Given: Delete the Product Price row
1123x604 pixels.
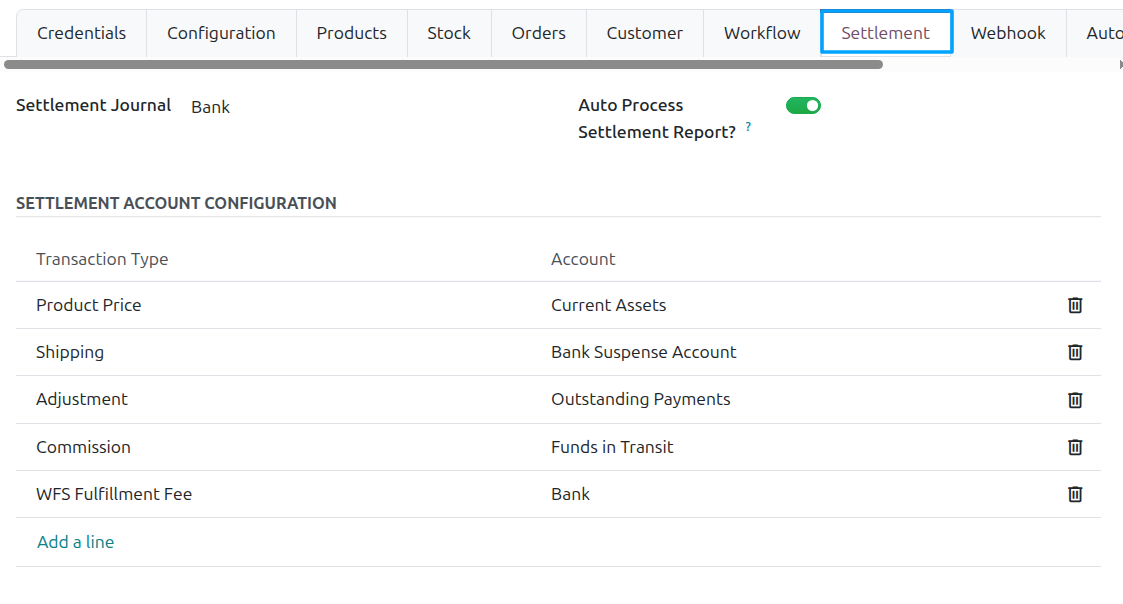Looking at the screenshot, I should coord(1075,305).
